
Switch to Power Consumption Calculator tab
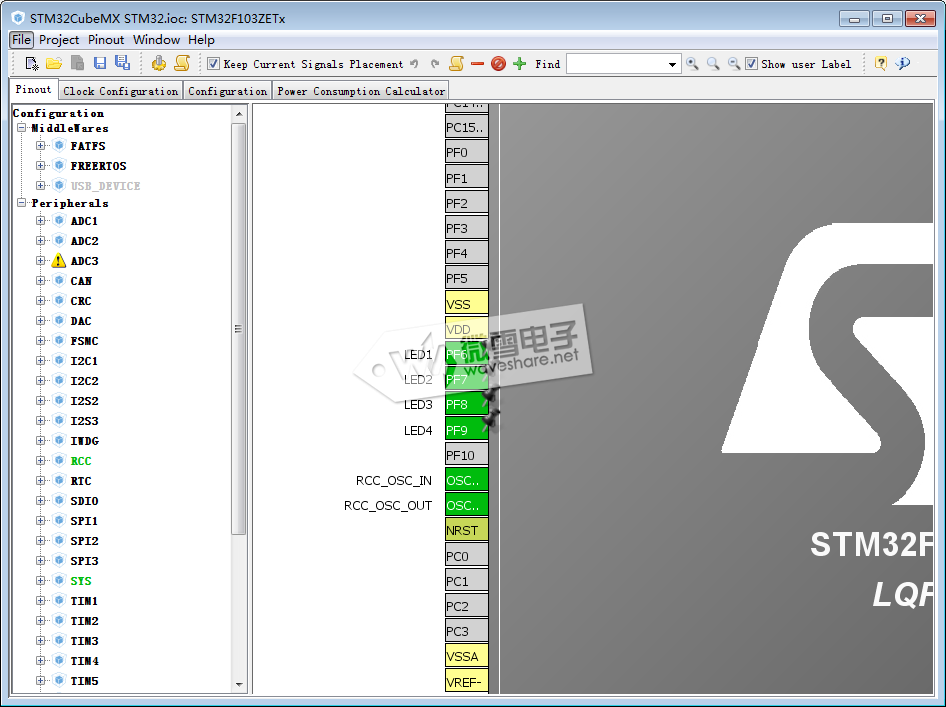click(x=361, y=91)
